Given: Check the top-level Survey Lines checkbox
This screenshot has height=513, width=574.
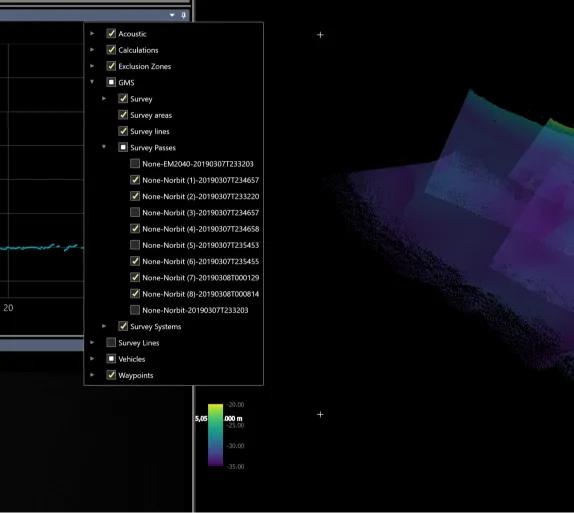Looking at the screenshot, I should [111, 342].
